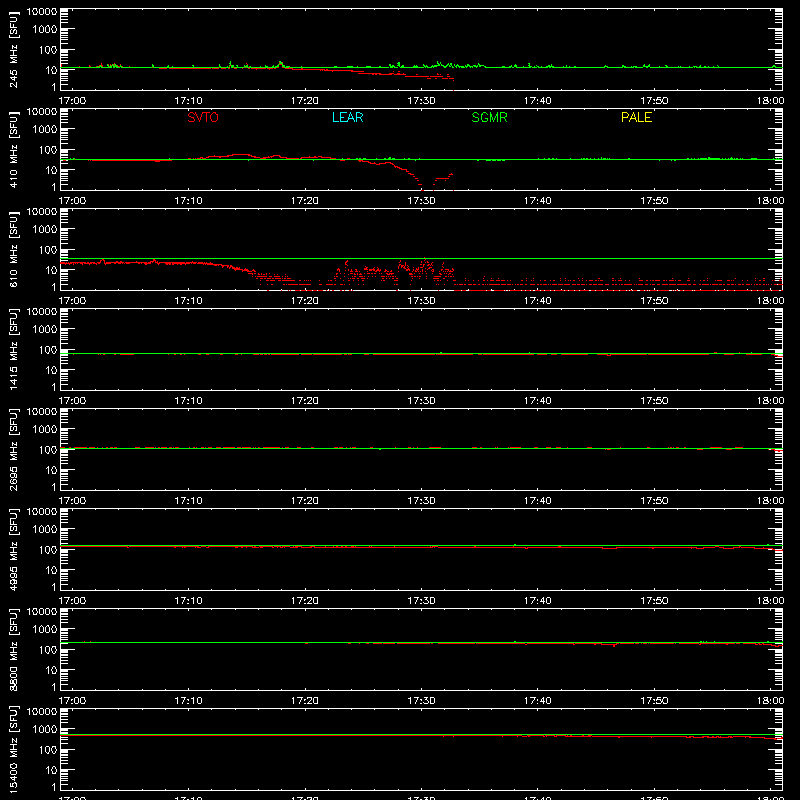Screen dimensions: 800x800
Task: Click the 17:50 tick label below 2695 MHz plot
Action: [x=654, y=501]
